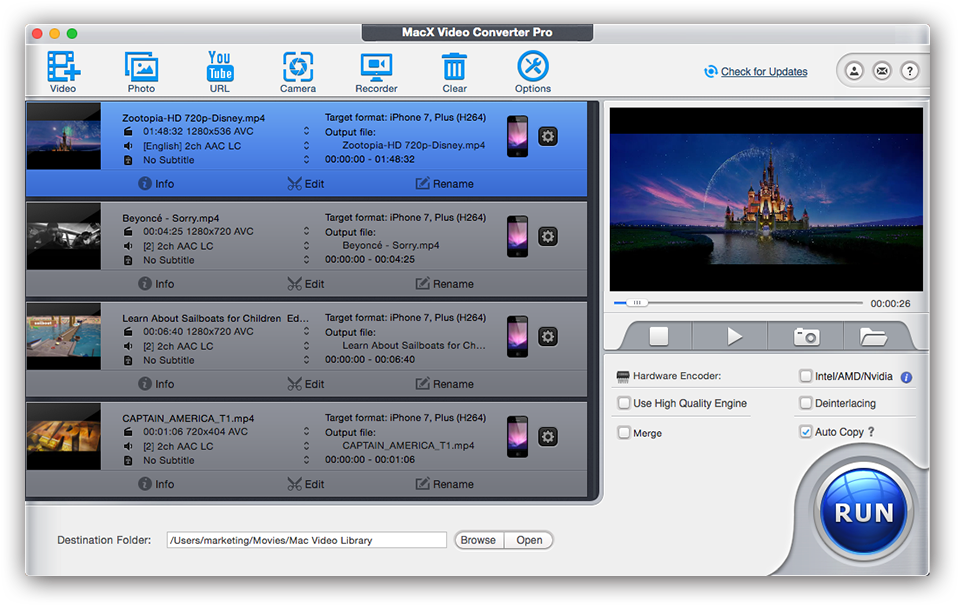The image size is (958, 605).
Task: Select the Zootopia video thumbnail
Action: click(64, 136)
